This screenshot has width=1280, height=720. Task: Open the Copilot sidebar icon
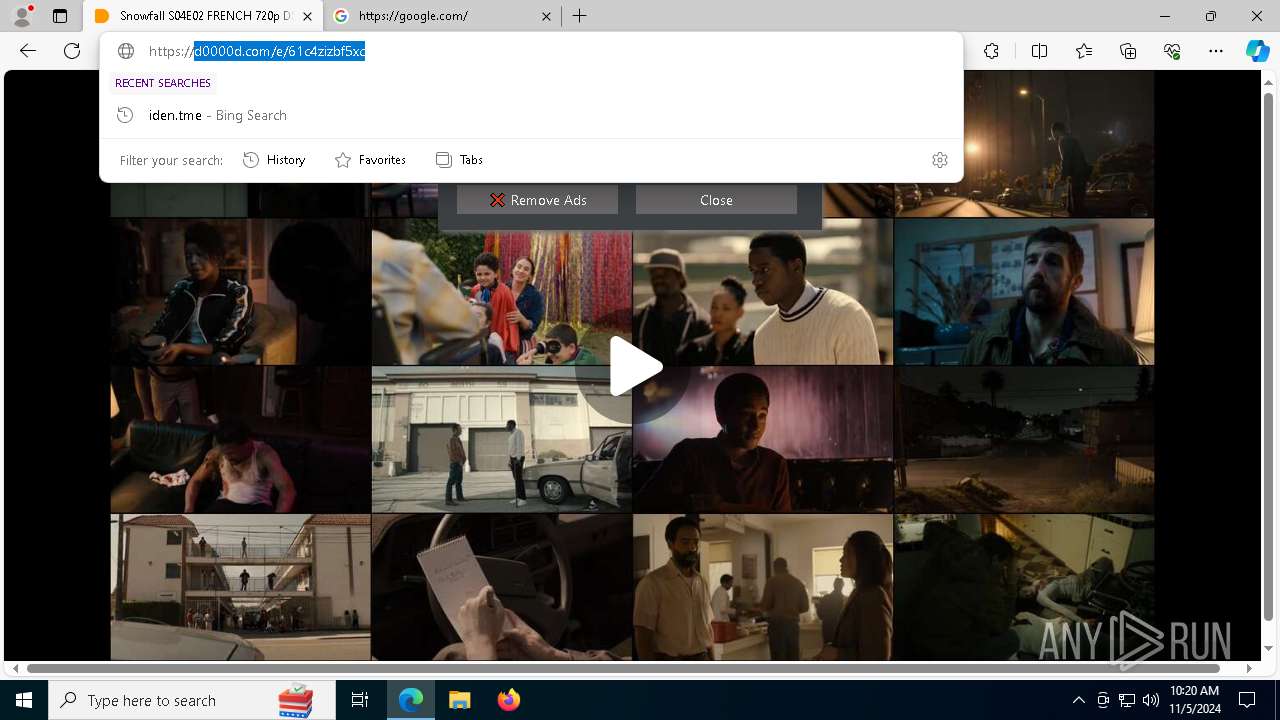pos(1257,51)
